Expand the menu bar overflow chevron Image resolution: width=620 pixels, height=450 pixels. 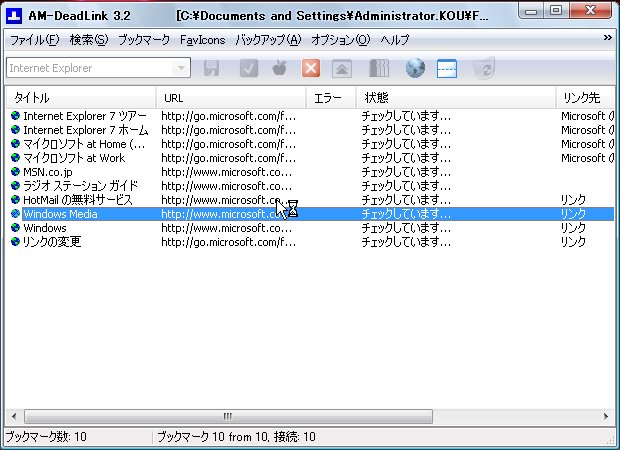pyautogui.click(x=607, y=38)
